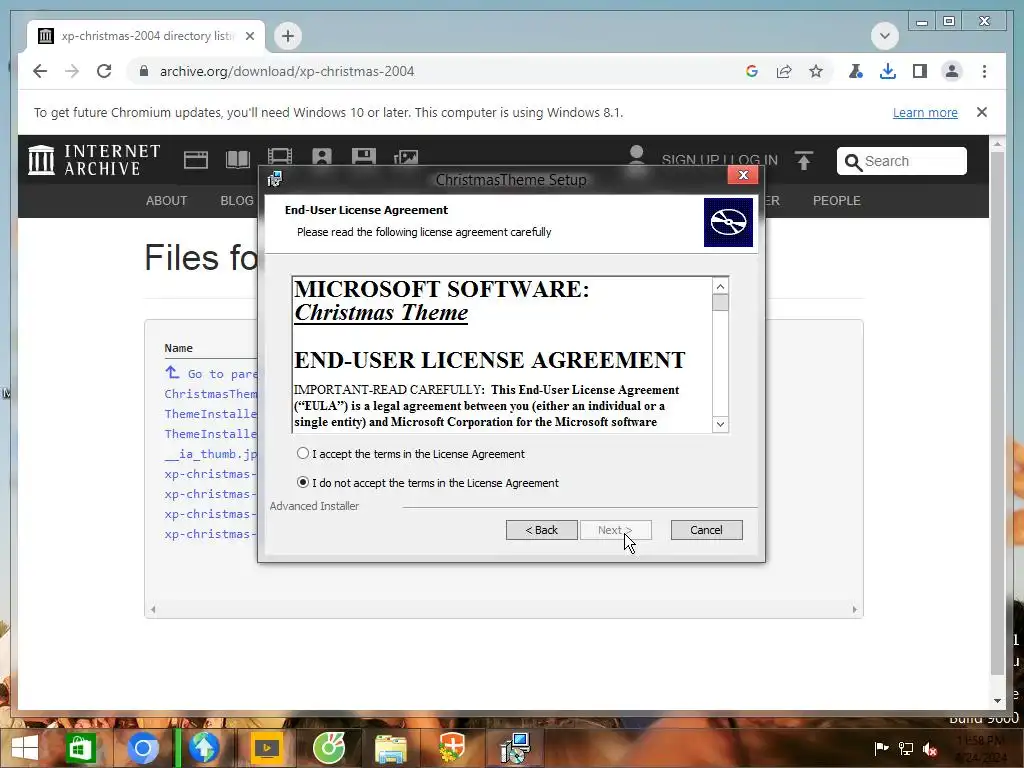Open the File Explorer taskbar icon
Screen dimensions: 1024x768
[x=391, y=748]
